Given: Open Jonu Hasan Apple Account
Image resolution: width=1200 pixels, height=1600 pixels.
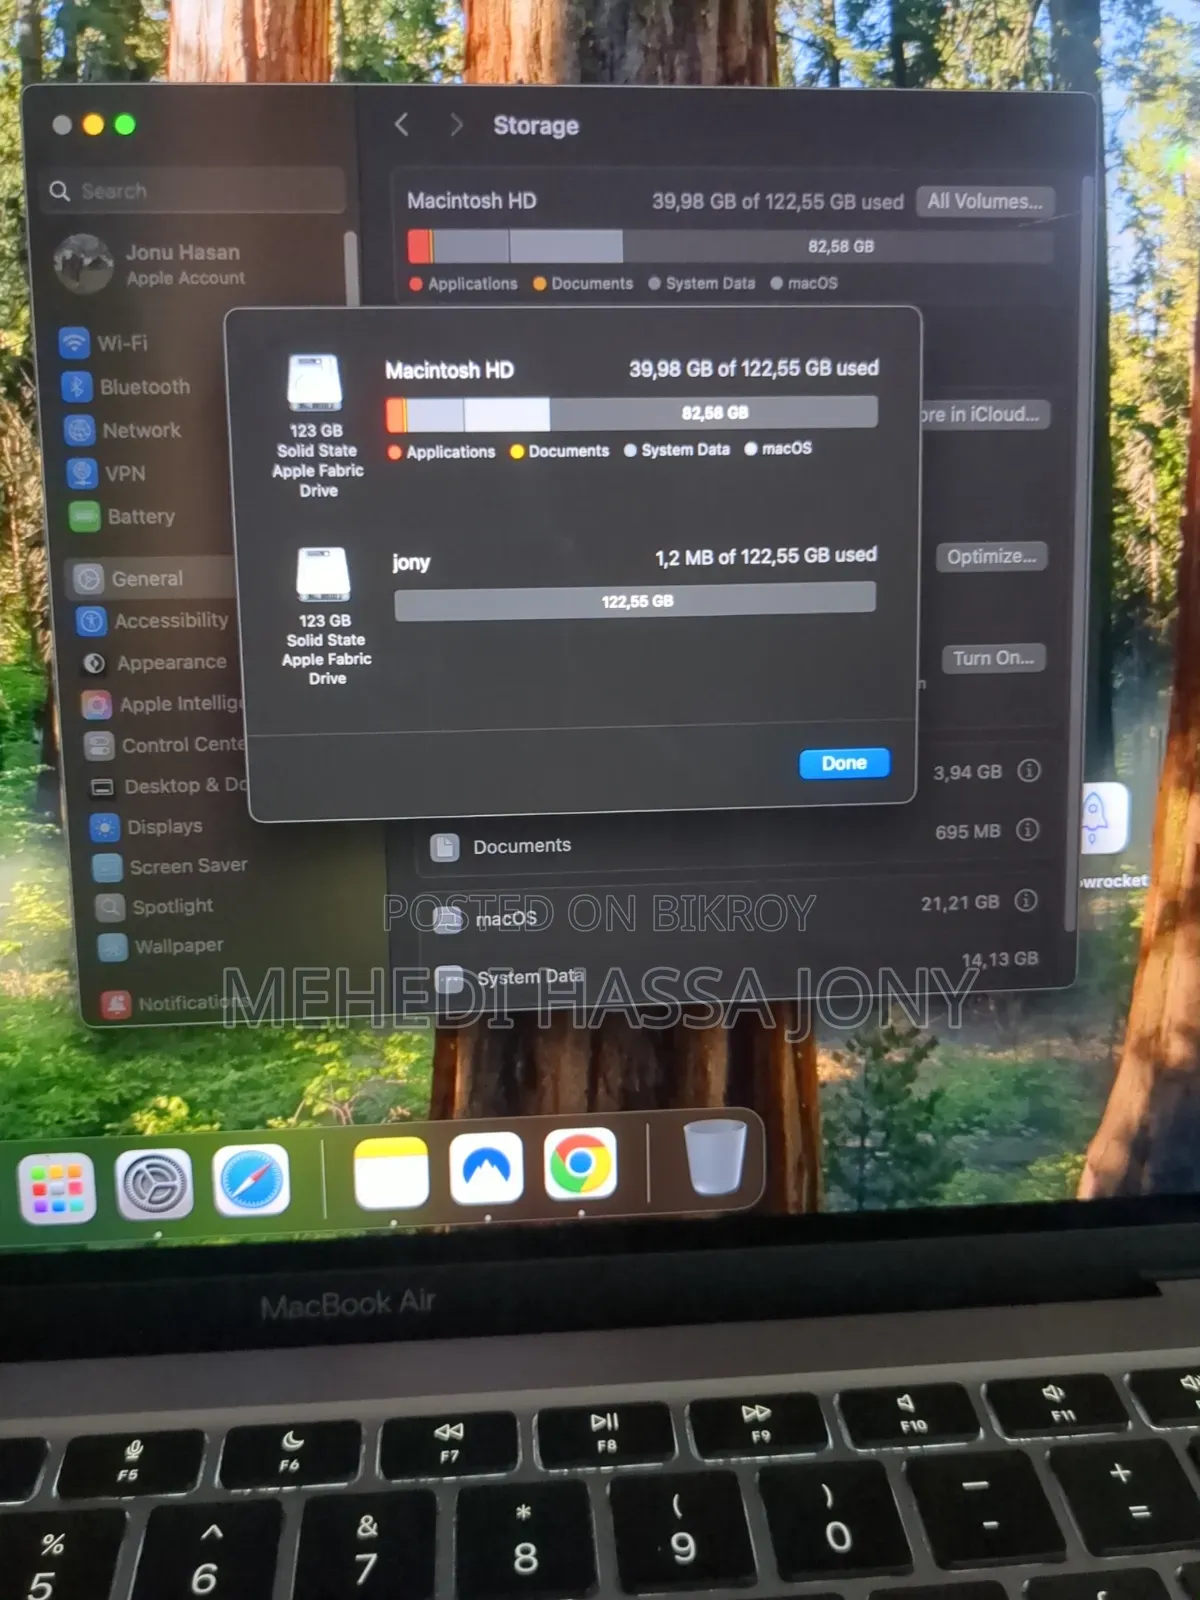Looking at the screenshot, I should pyautogui.click(x=150, y=264).
